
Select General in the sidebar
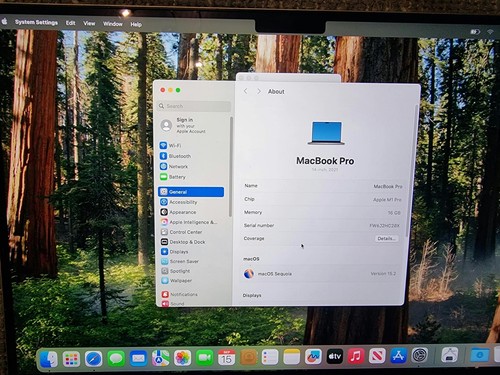(191, 192)
